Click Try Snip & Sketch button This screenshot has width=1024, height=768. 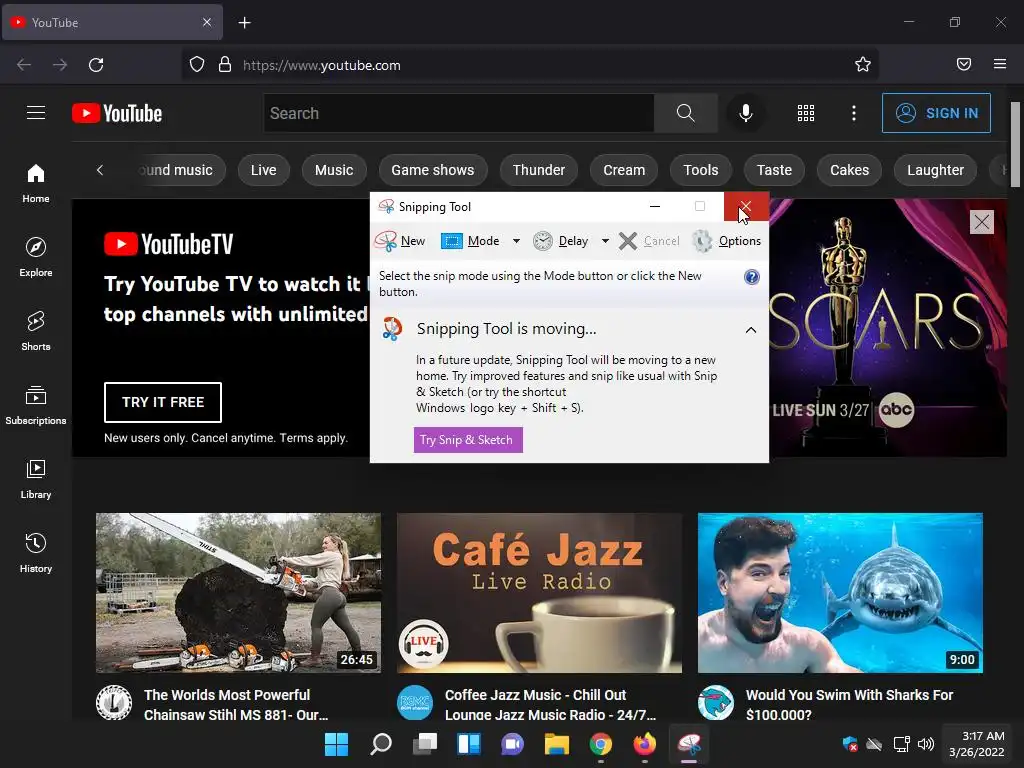[468, 440]
